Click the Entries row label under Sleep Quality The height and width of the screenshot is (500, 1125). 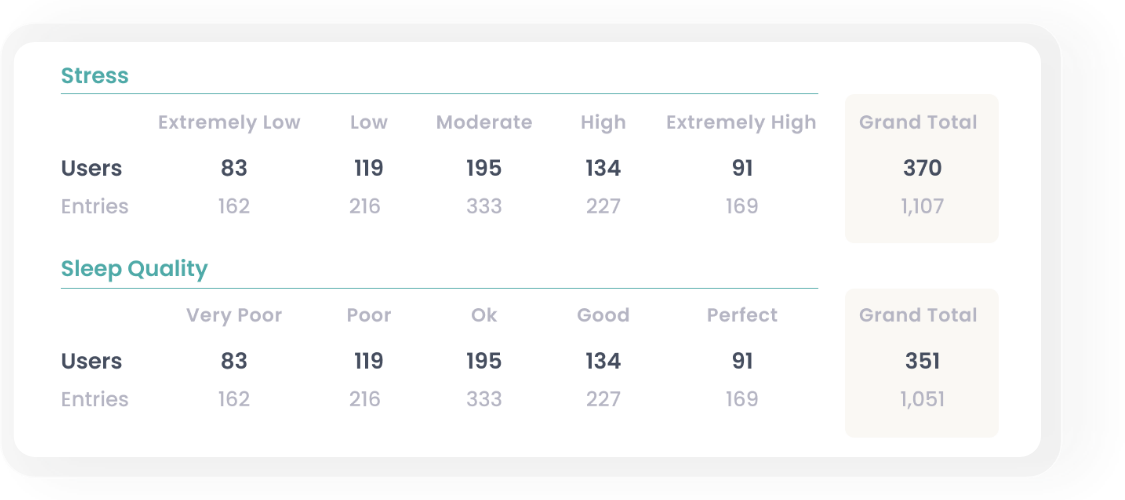coord(95,400)
